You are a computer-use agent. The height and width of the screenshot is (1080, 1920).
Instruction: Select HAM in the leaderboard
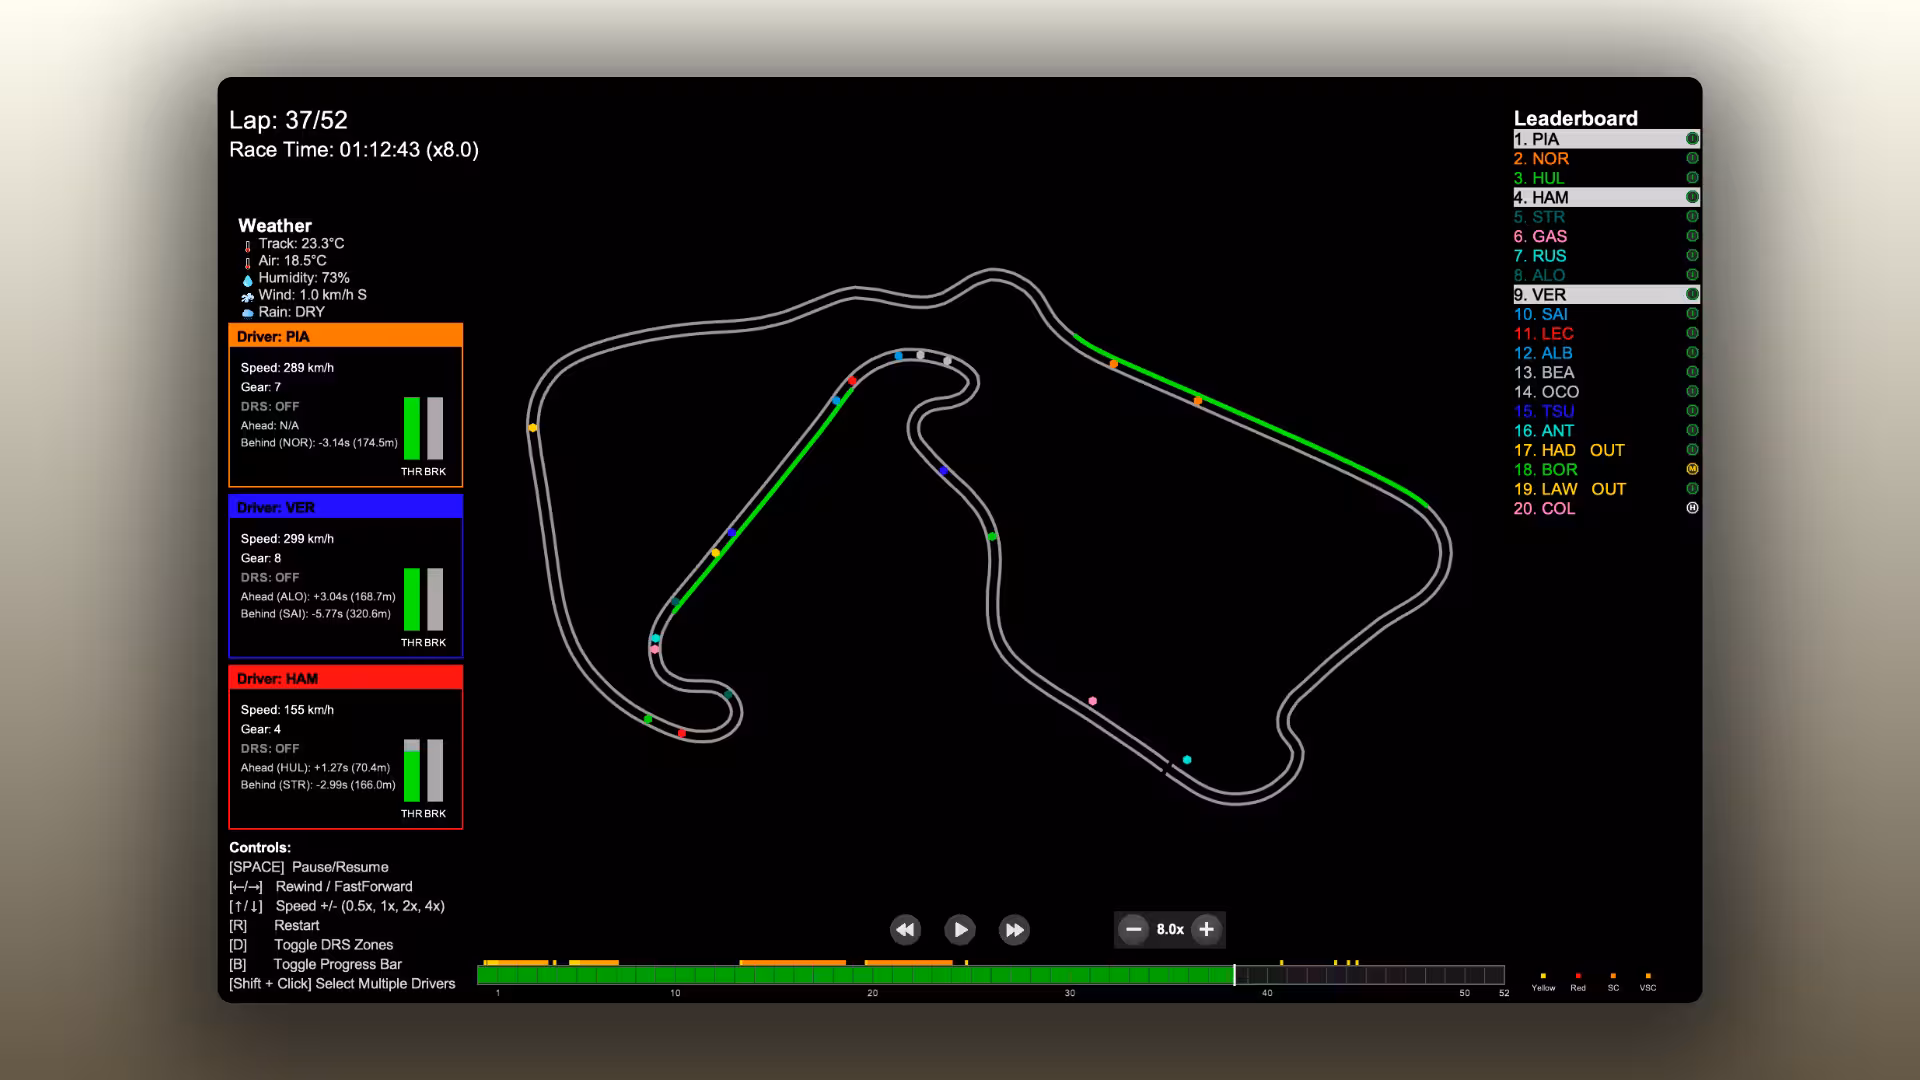coord(1606,197)
